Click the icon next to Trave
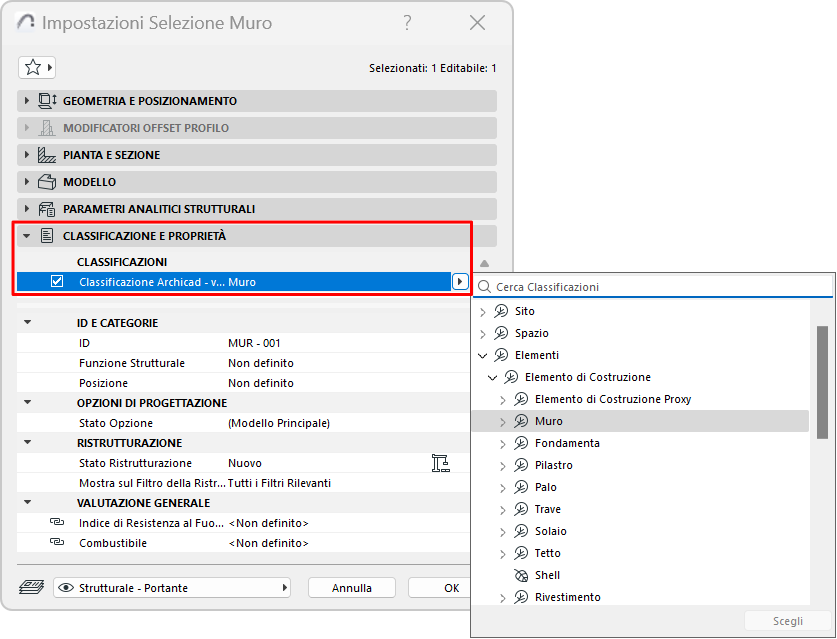The height and width of the screenshot is (639, 837). [x=521, y=509]
